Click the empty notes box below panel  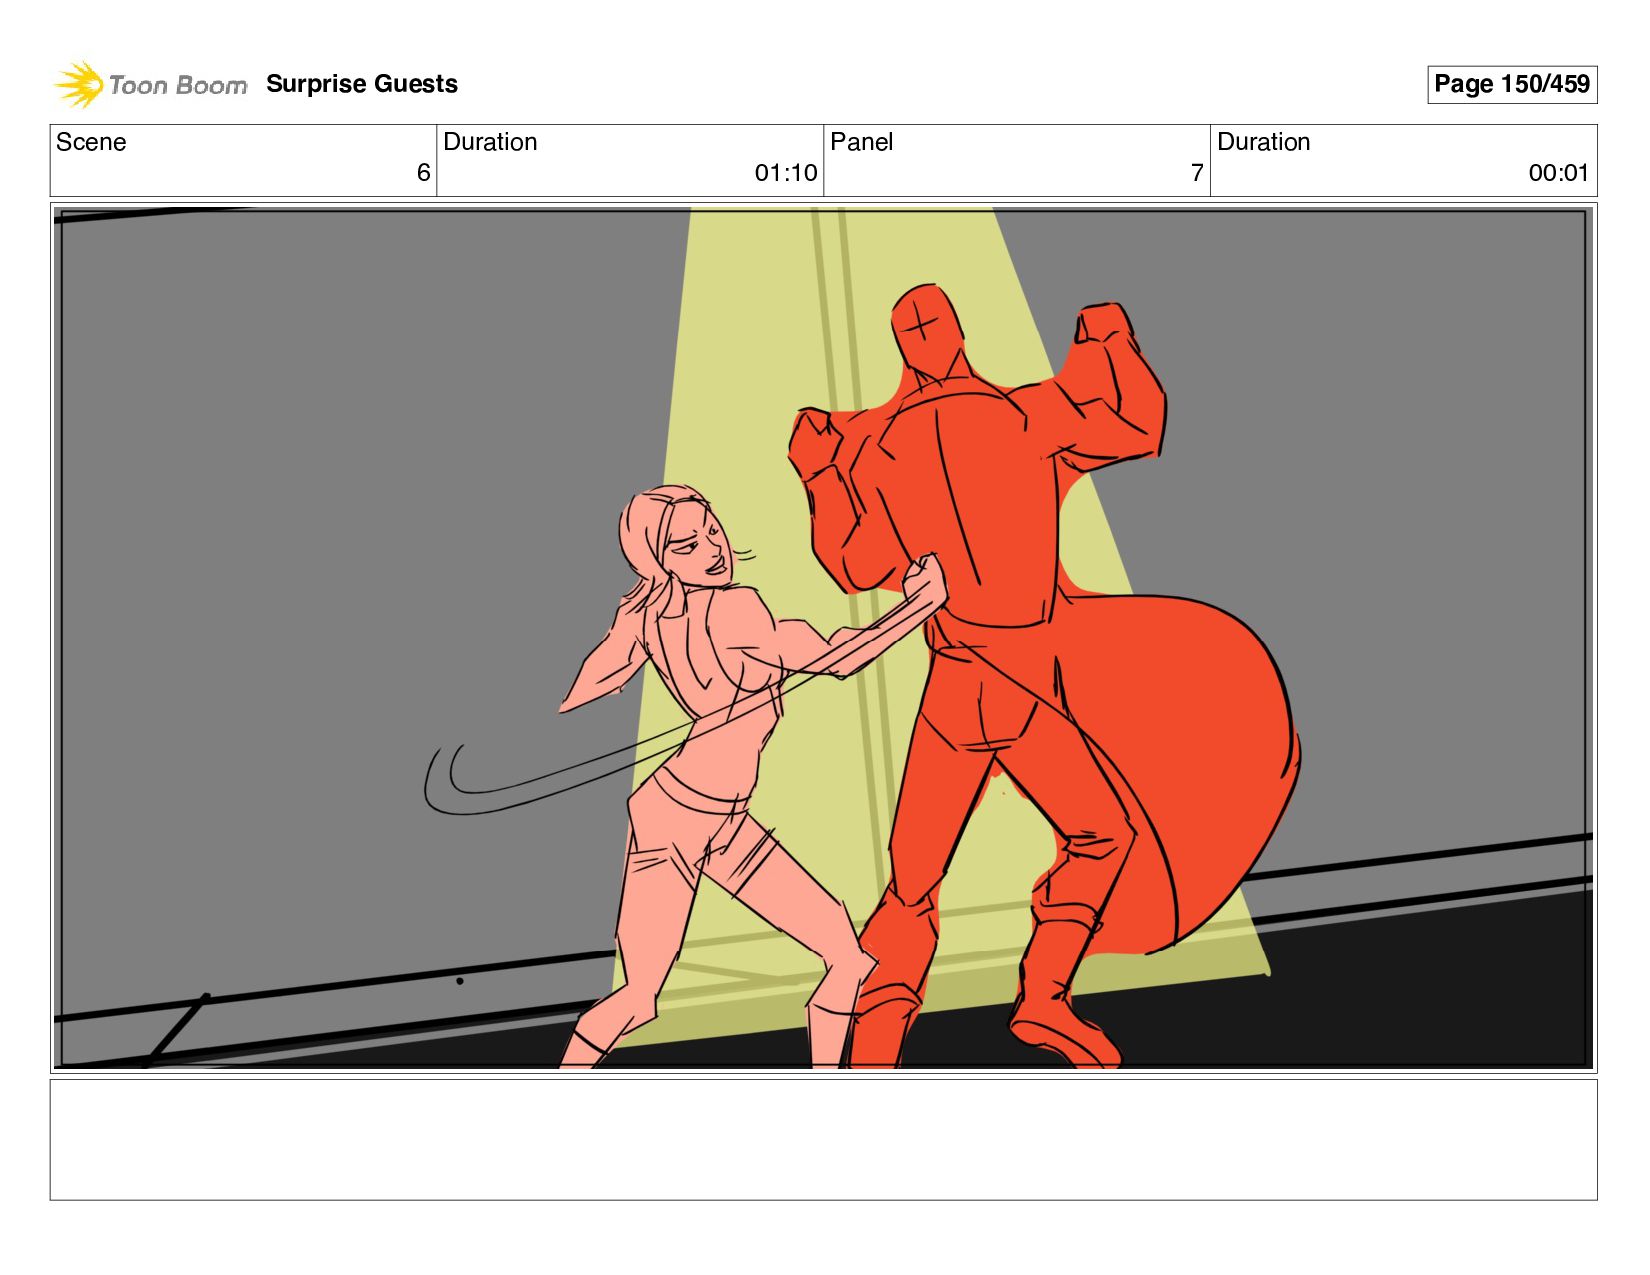823,1139
